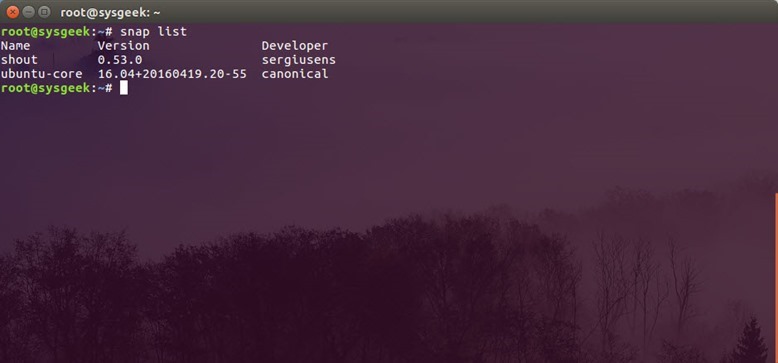Click the terminal cursor block at prompt
Viewport: 778px width, 363px height.
(x=124, y=88)
